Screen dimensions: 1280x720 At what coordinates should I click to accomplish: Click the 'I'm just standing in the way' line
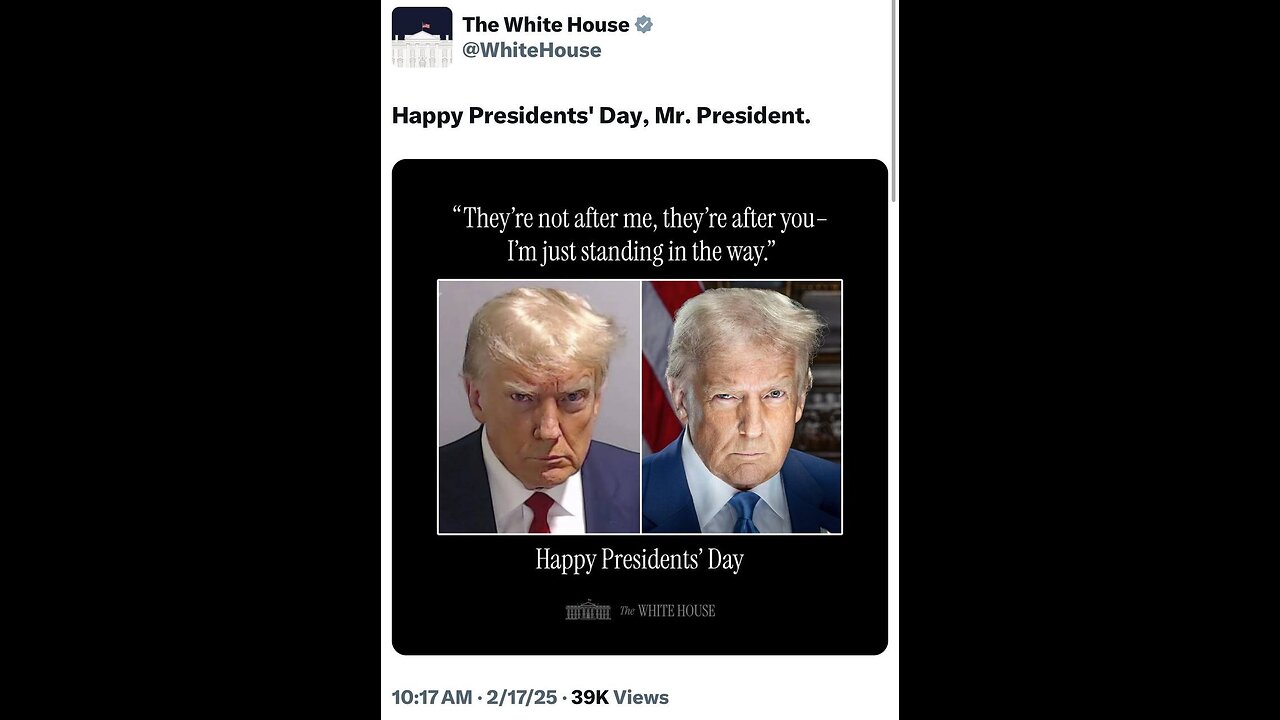click(x=640, y=250)
